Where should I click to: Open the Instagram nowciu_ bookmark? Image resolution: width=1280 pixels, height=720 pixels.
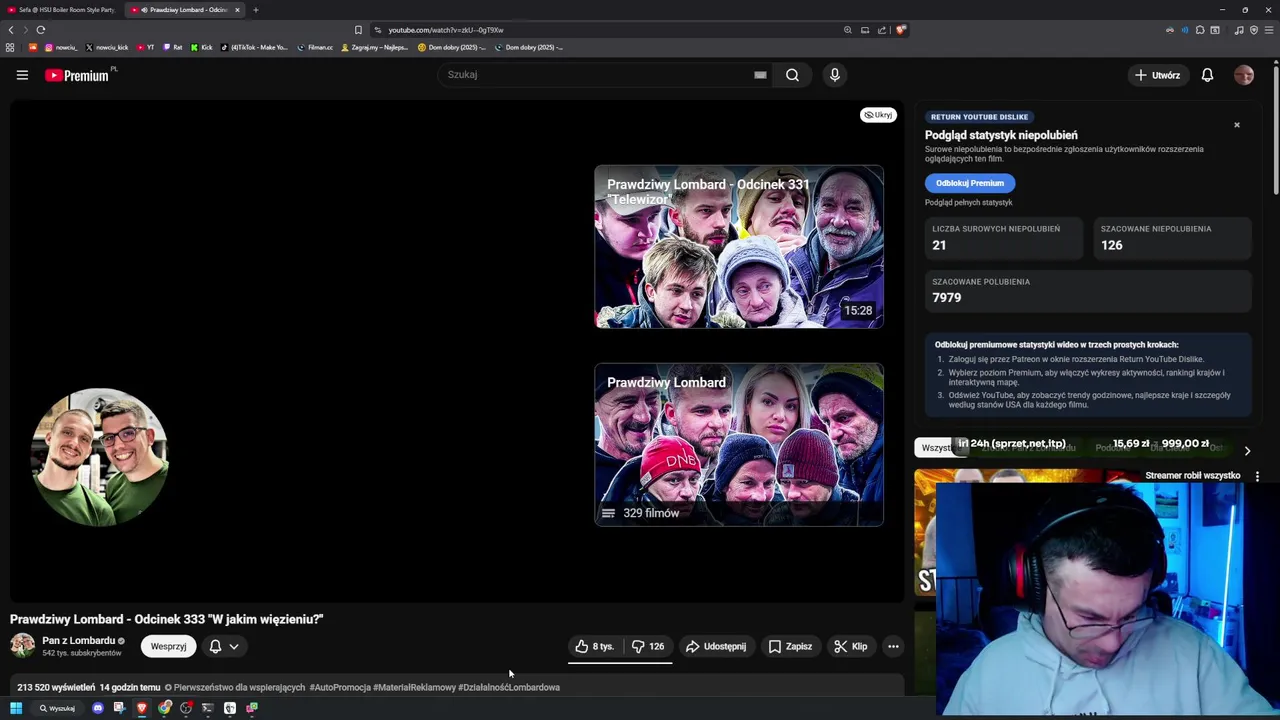[60, 47]
